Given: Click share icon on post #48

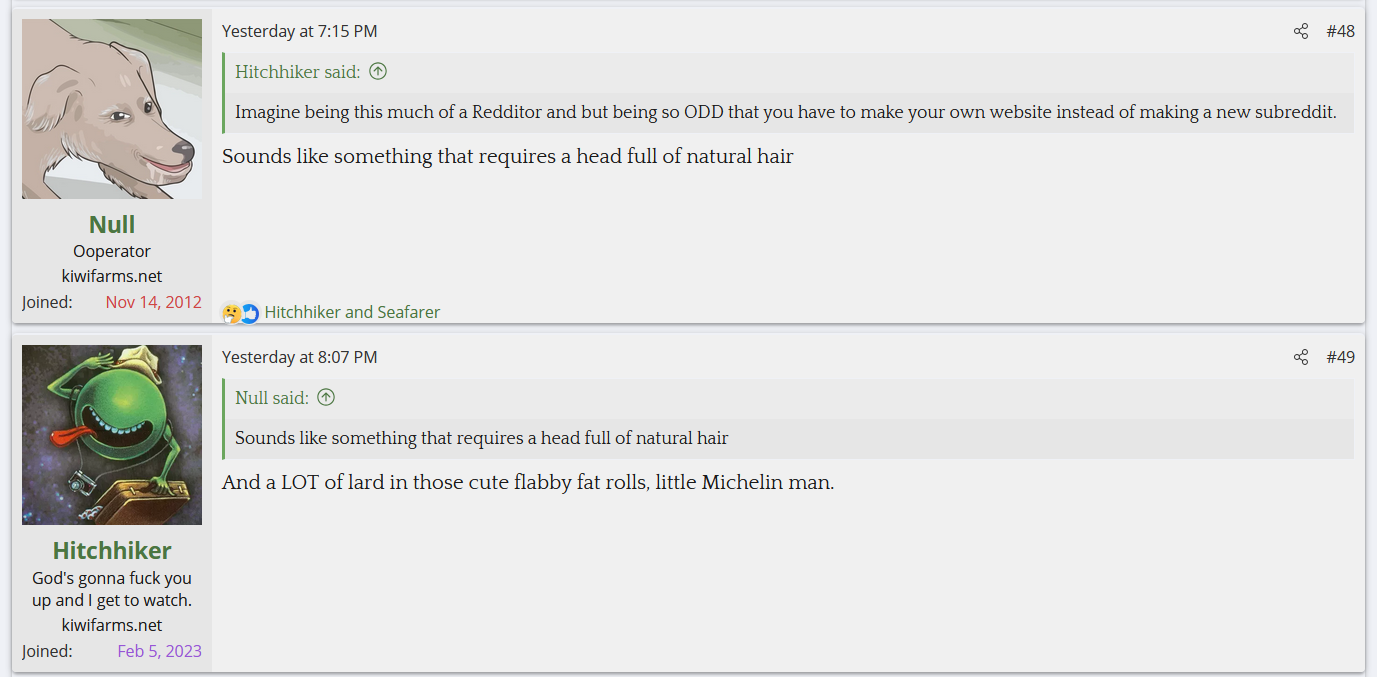Looking at the screenshot, I should pos(1300,31).
